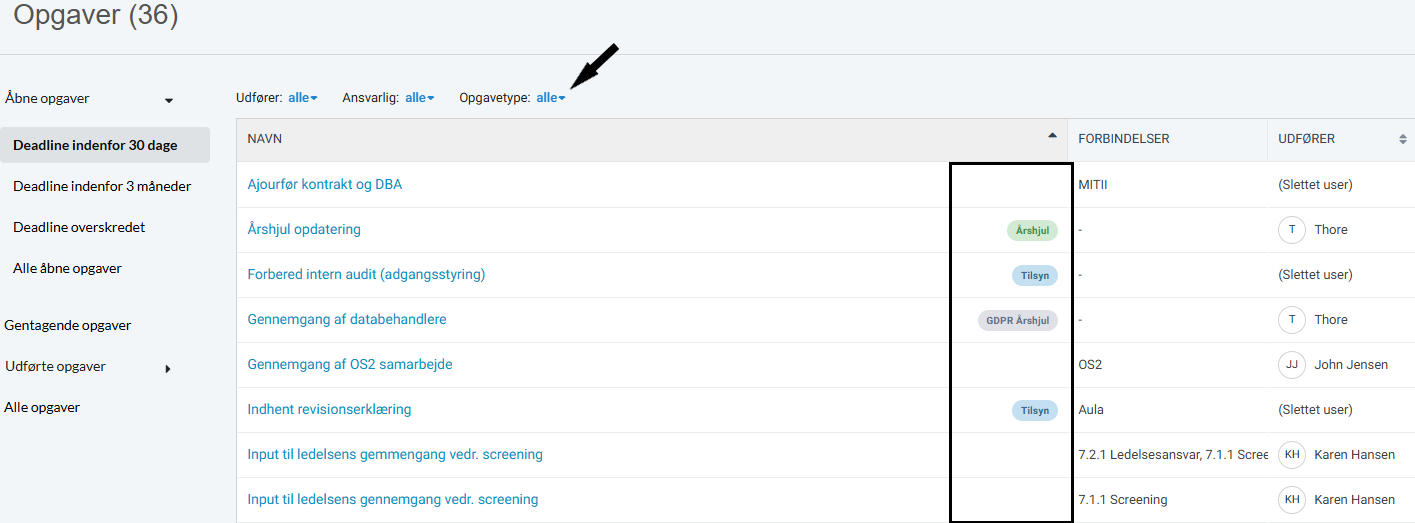
Task: Click the Forbindelser column header
Action: pos(1124,139)
